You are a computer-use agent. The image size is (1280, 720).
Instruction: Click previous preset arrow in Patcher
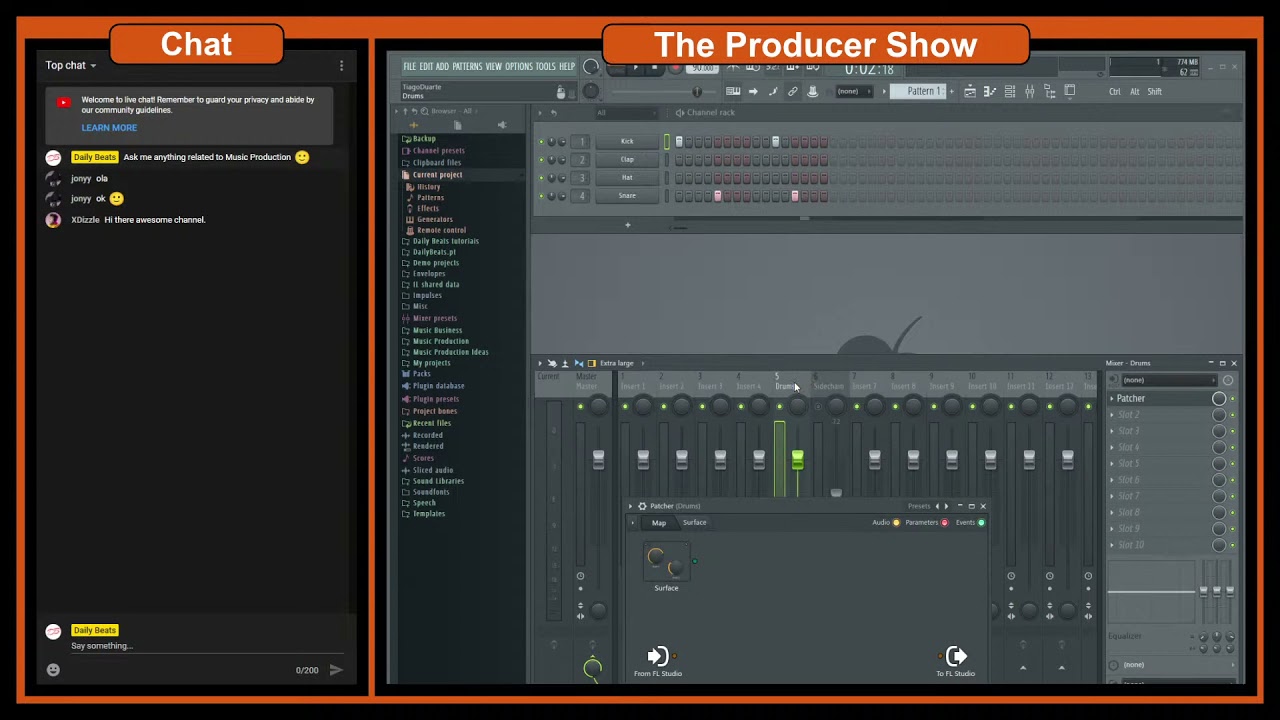(x=937, y=506)
